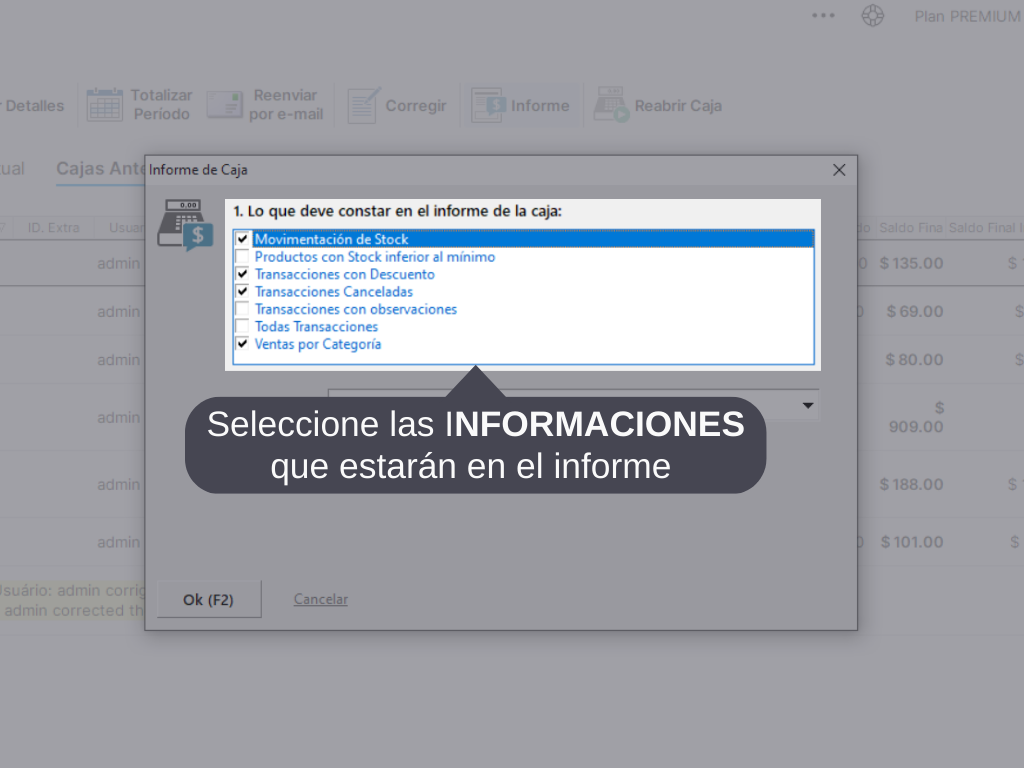1024x768 pixels.
Task: Open the three-dots more options menu
Action: pyautogui.click(x=823, y=16)
